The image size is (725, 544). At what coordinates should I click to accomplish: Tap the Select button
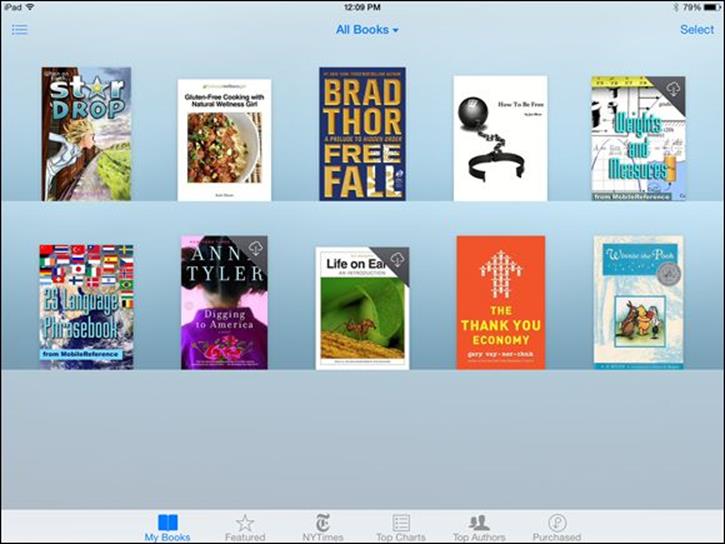point(696,30)
